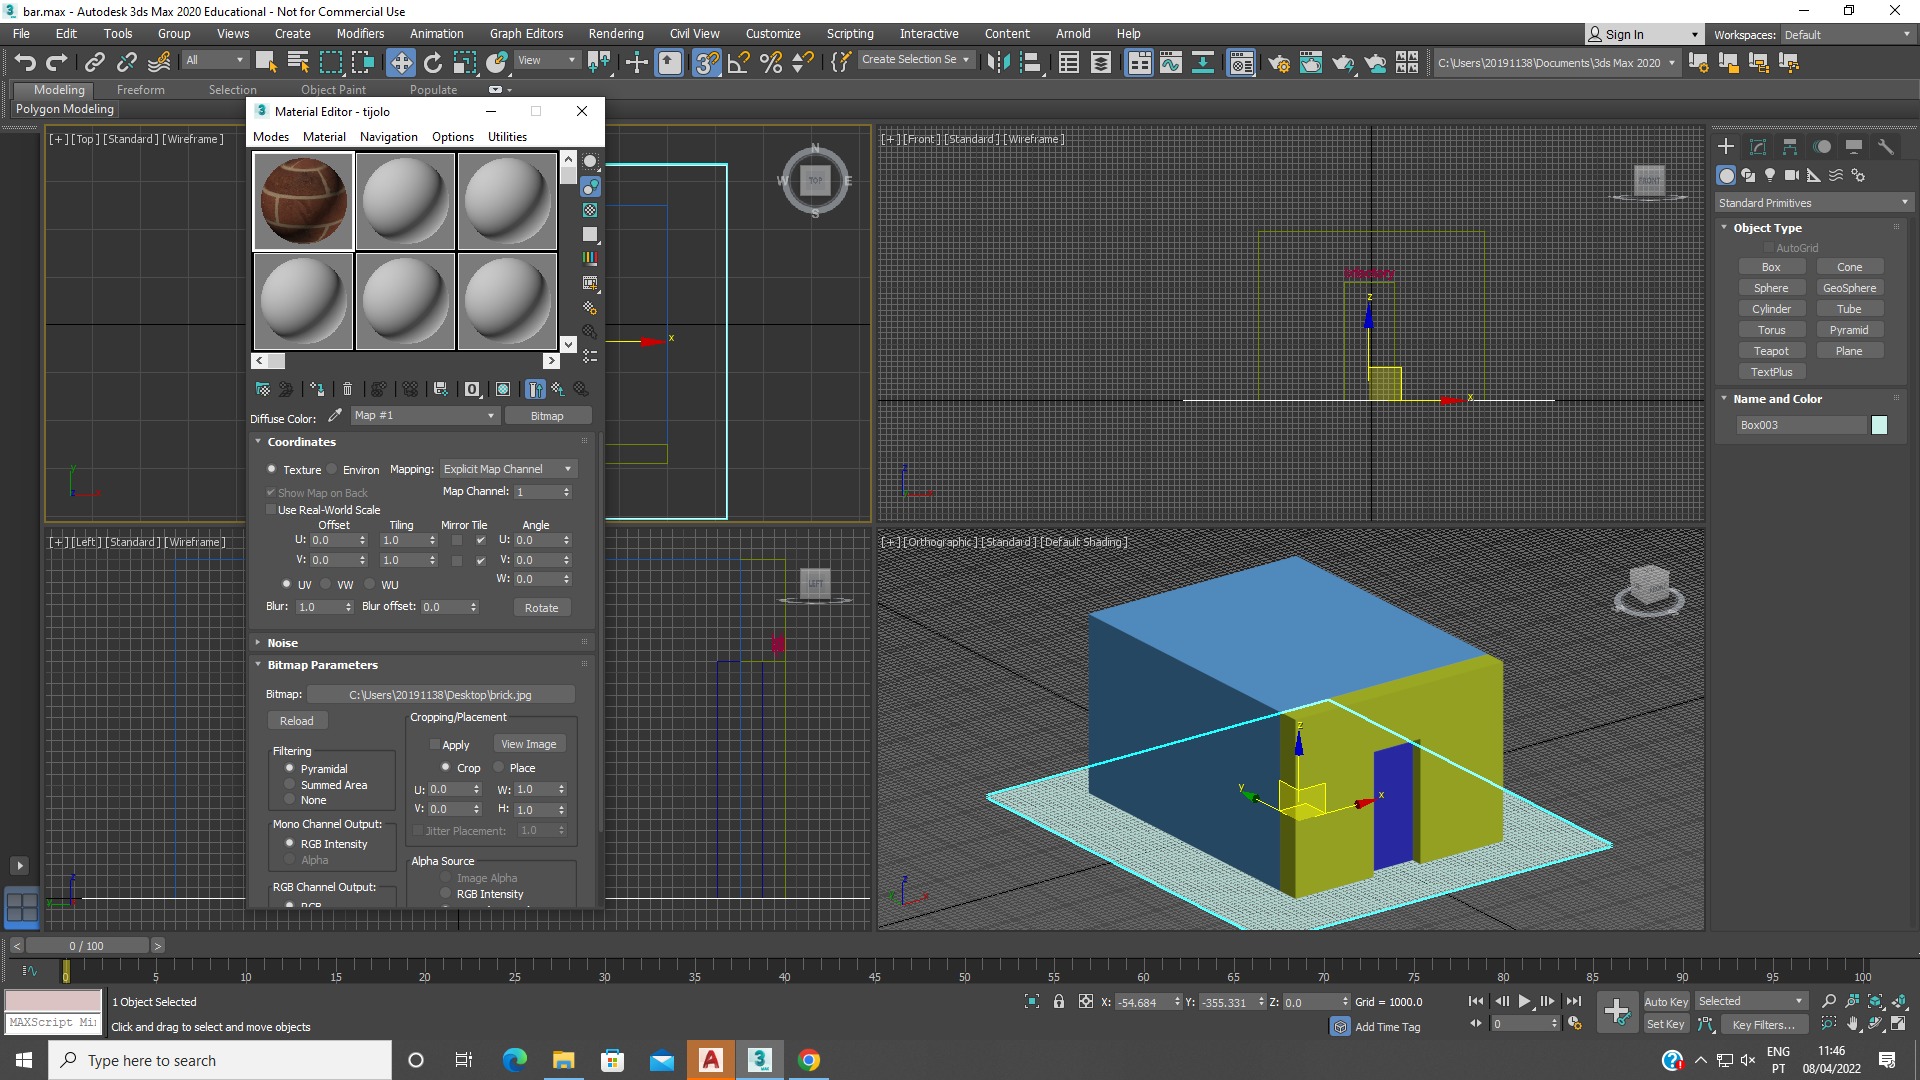Click the Bitmap type button
The image size is (1920, 1080).
[x=547, y=415]
